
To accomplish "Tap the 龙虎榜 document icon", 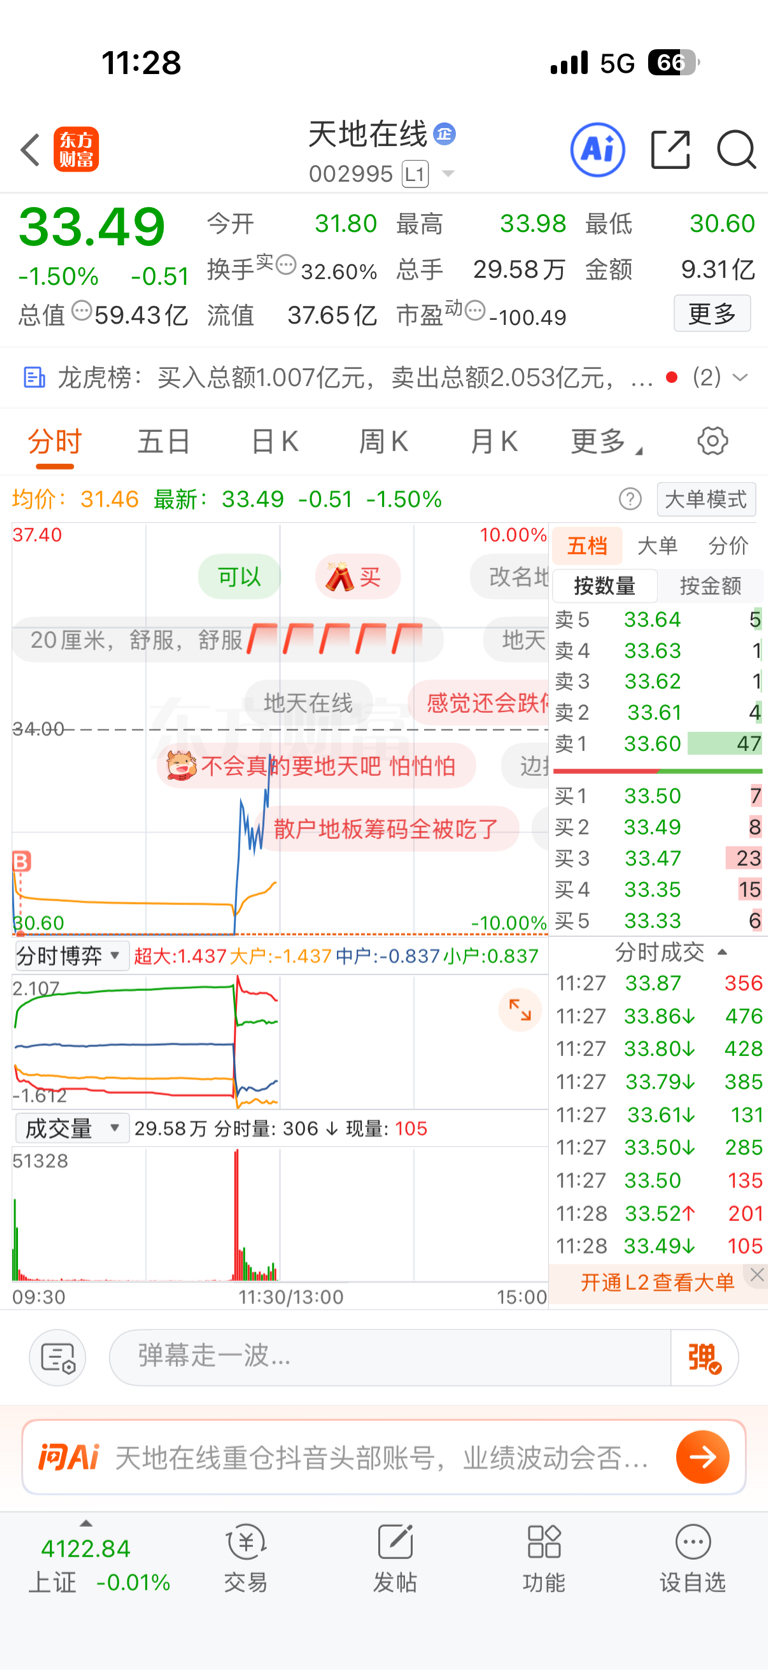I will pos(34,377).
